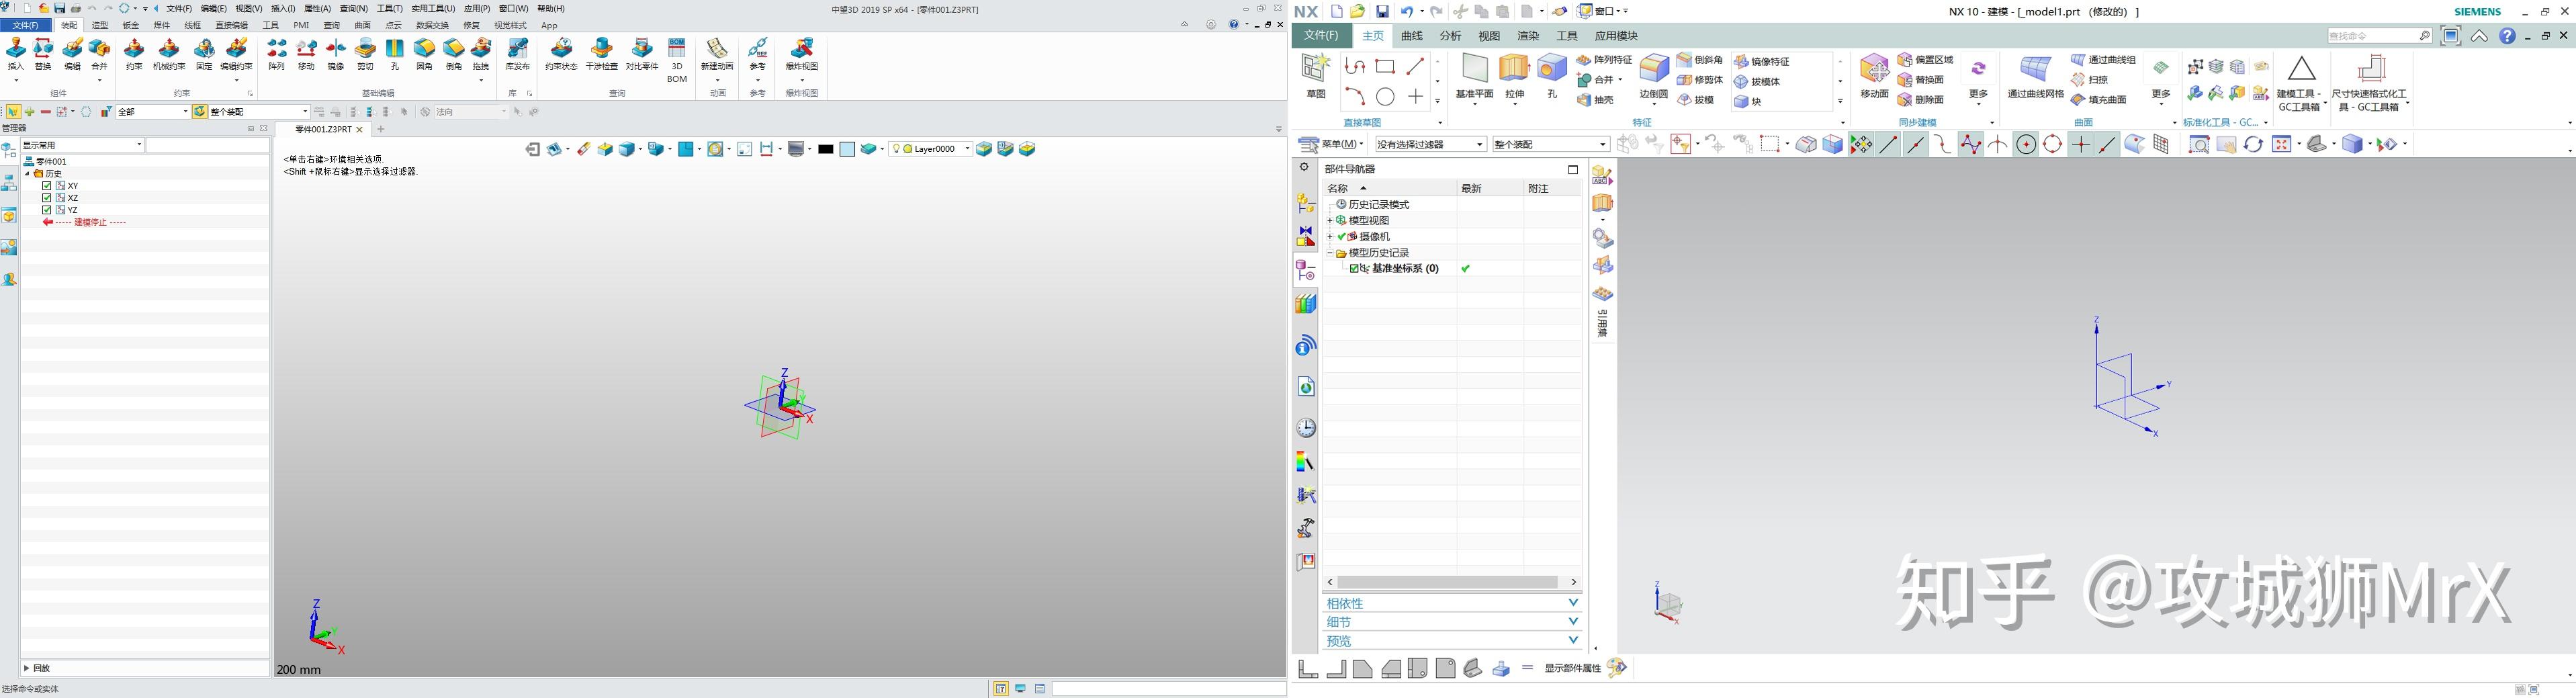The image size is (2576, 698).
Task: Open the 全部 filter dropdown in ZW3D
Action: [x=153, y=112]
